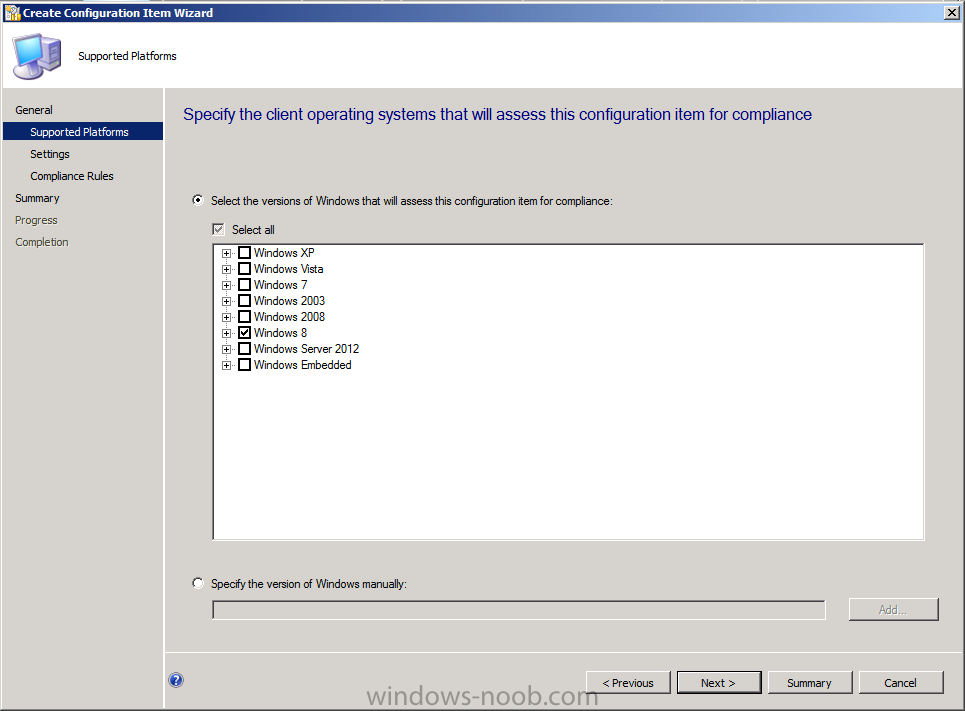
Task: Check the Windows 7 checkbox
Action: coord(244,284)
